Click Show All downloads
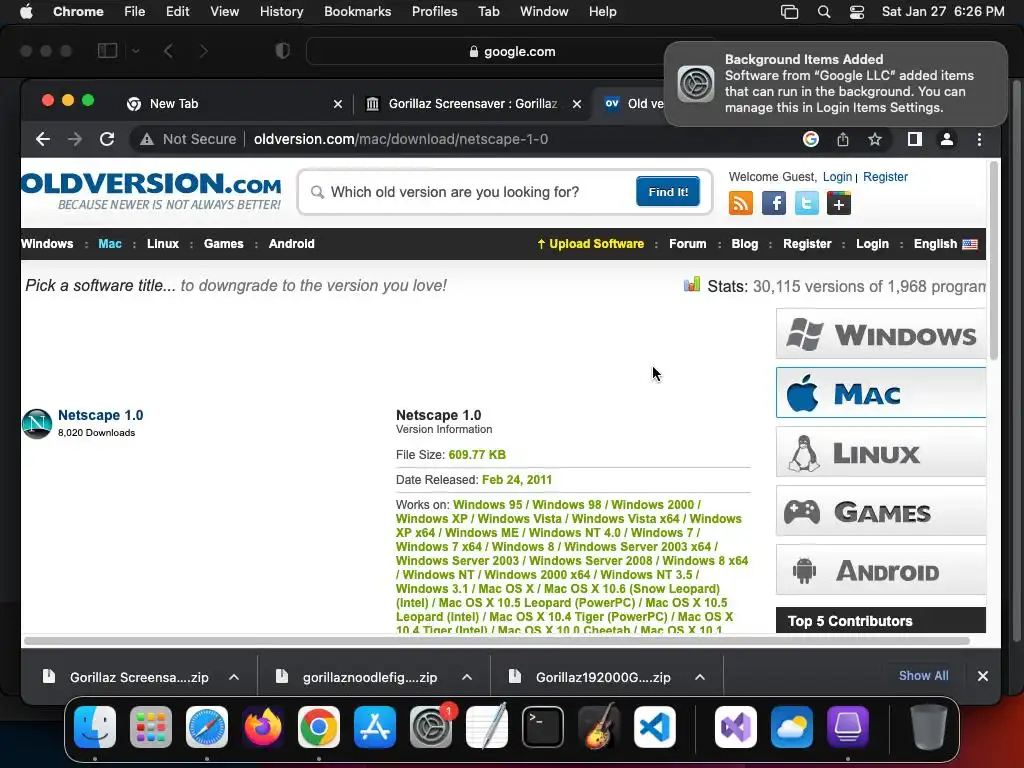The width and height of the screenshot is (1024, 768). pyautogui.click(x=923, y=676)
